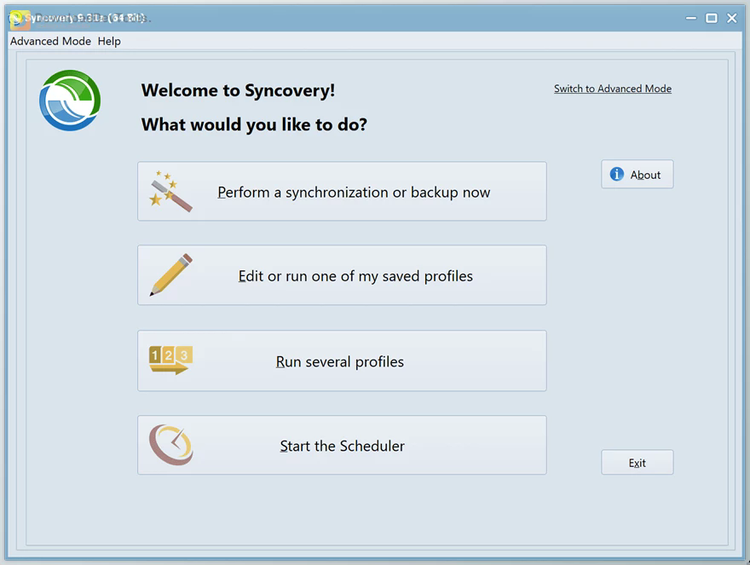Open the Help menu
This screenshot has height=565, width=750.
109,41
